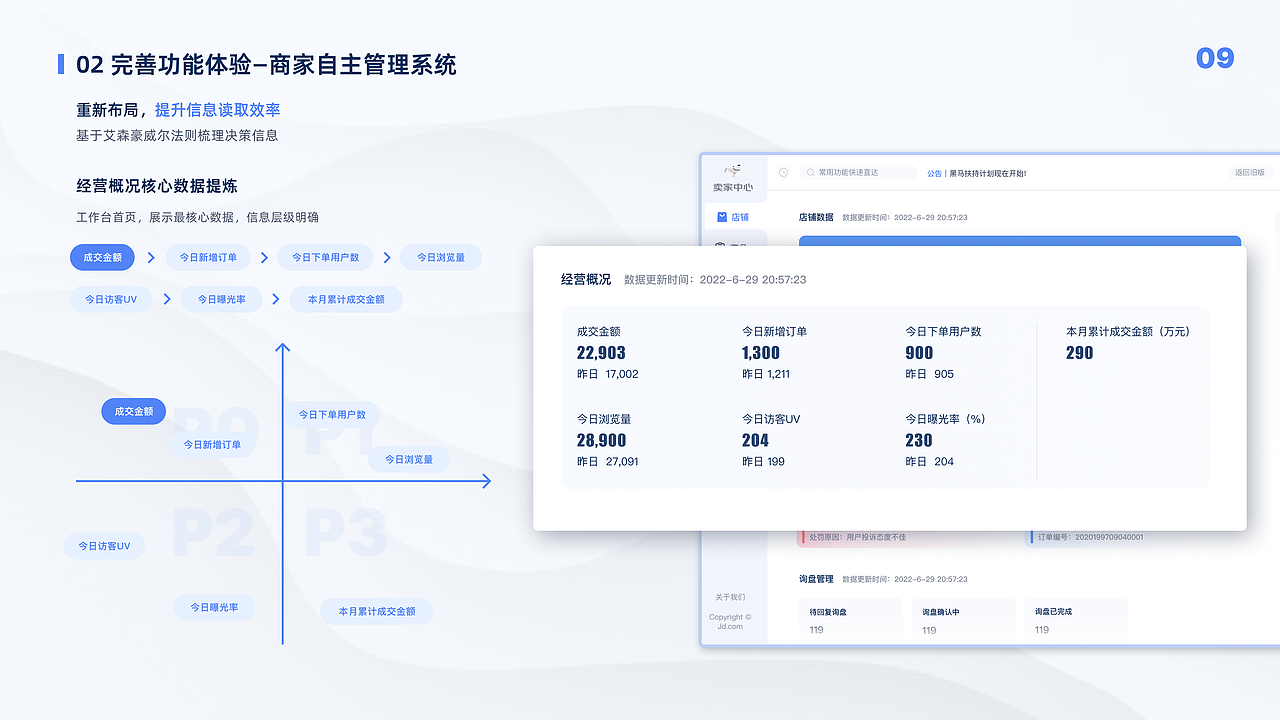Viewport: 1280px width, 720px height.
Task: Select the blue 成交金额 pill tag
Action: [x=102, y=257]
